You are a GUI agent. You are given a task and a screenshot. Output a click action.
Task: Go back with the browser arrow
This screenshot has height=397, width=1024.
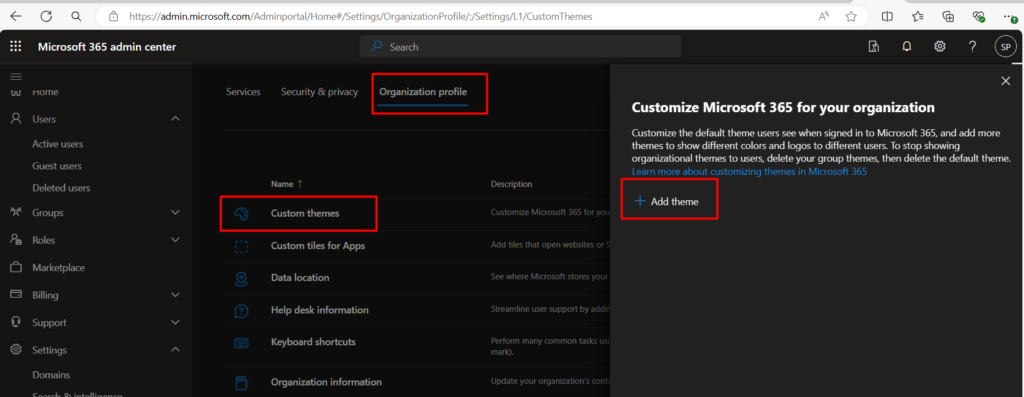16,16
